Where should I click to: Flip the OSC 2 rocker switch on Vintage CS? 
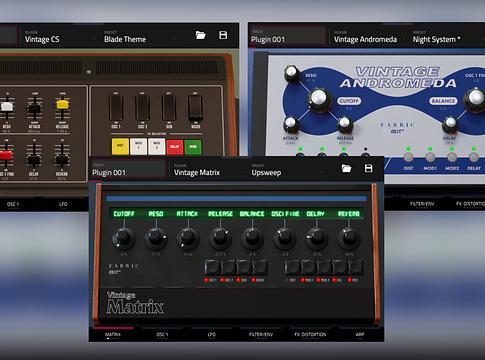(x=142, y=108)
